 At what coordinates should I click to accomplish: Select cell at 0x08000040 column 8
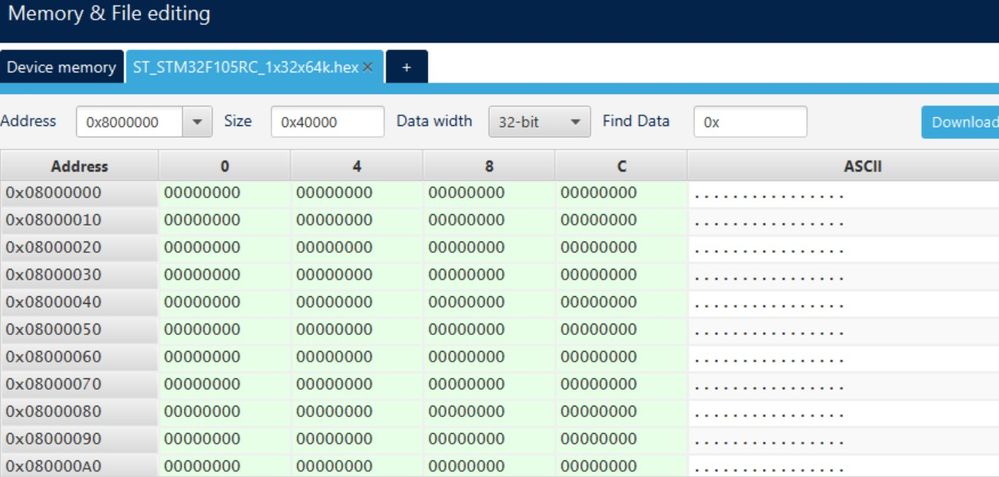489,303
